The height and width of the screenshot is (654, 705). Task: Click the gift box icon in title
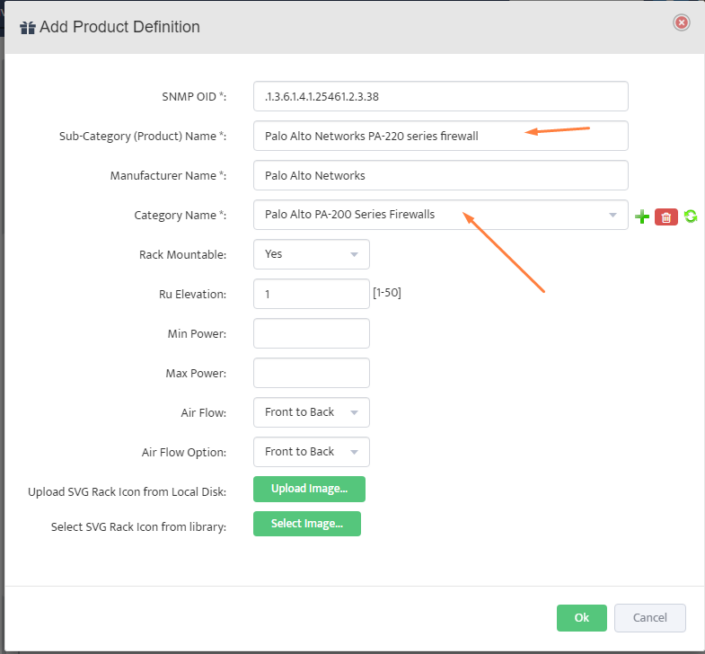[26, 27]
